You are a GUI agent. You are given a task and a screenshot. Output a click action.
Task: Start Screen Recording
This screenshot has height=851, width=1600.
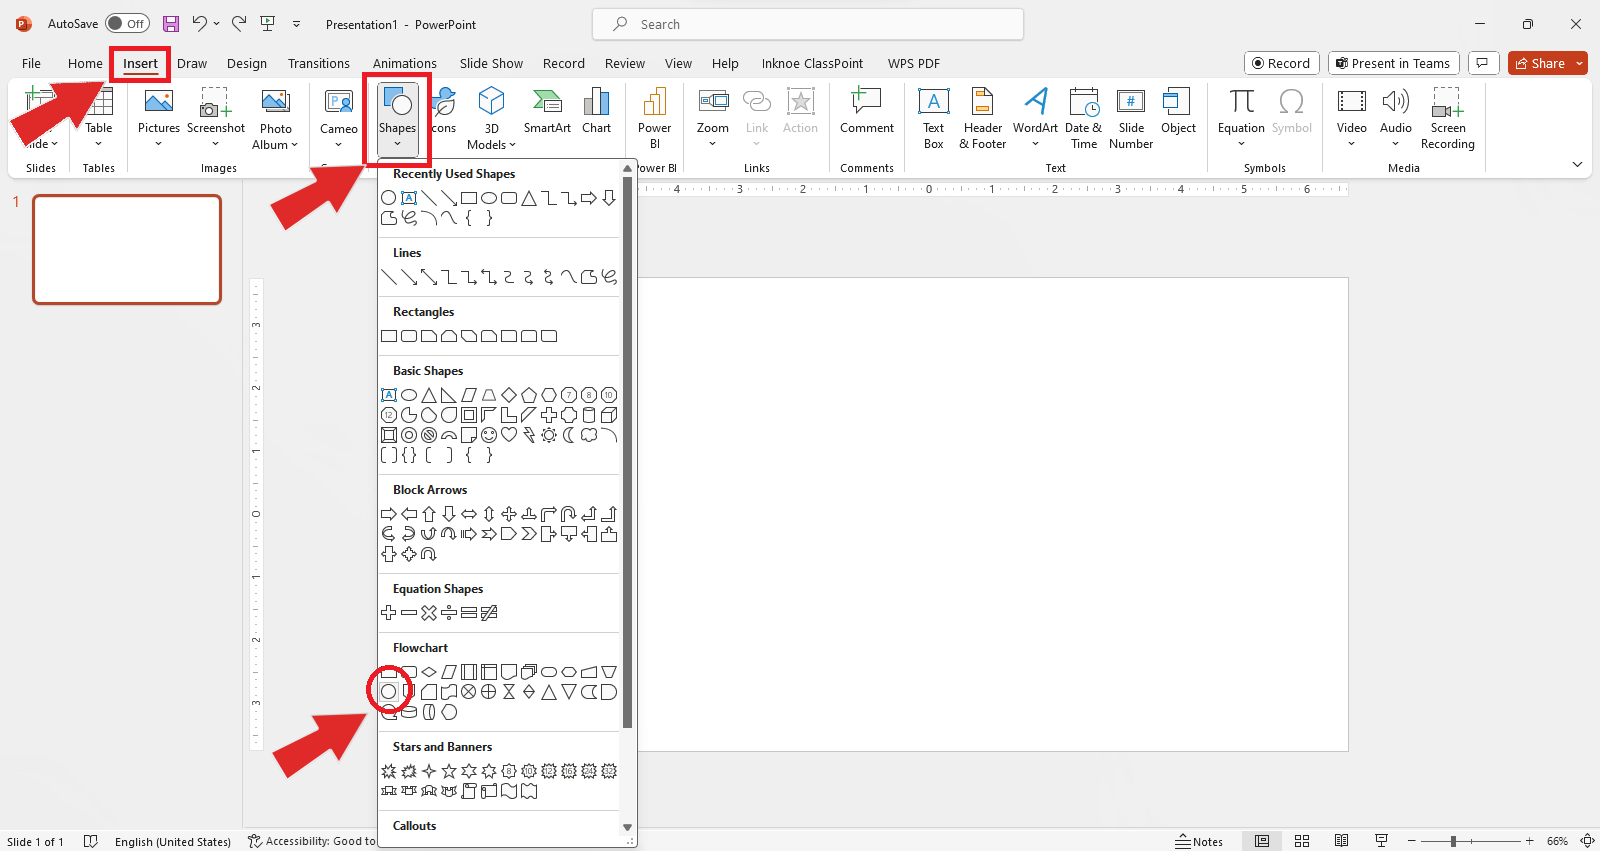point(1447,119)
